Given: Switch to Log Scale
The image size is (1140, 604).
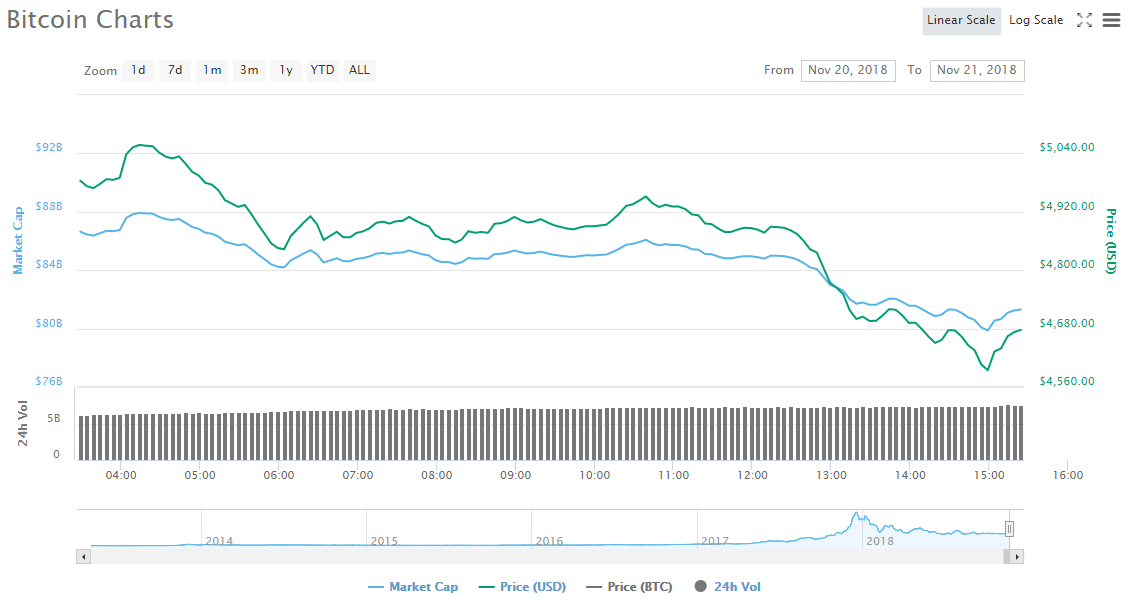Looking at the screenshot, I should [x=1036, y=20].
